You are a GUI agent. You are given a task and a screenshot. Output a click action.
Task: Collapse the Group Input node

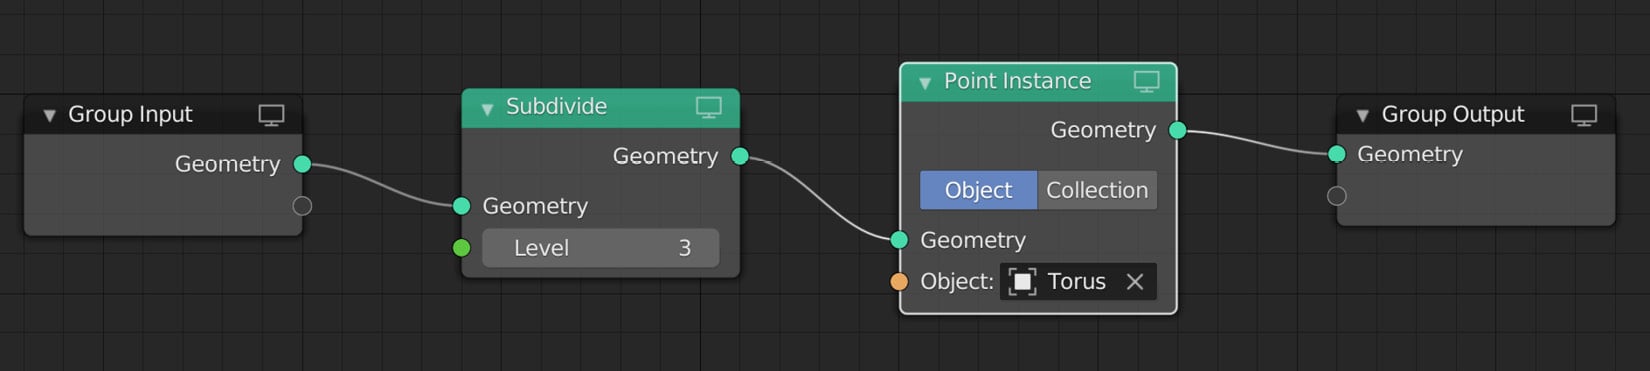coord(49,116)
